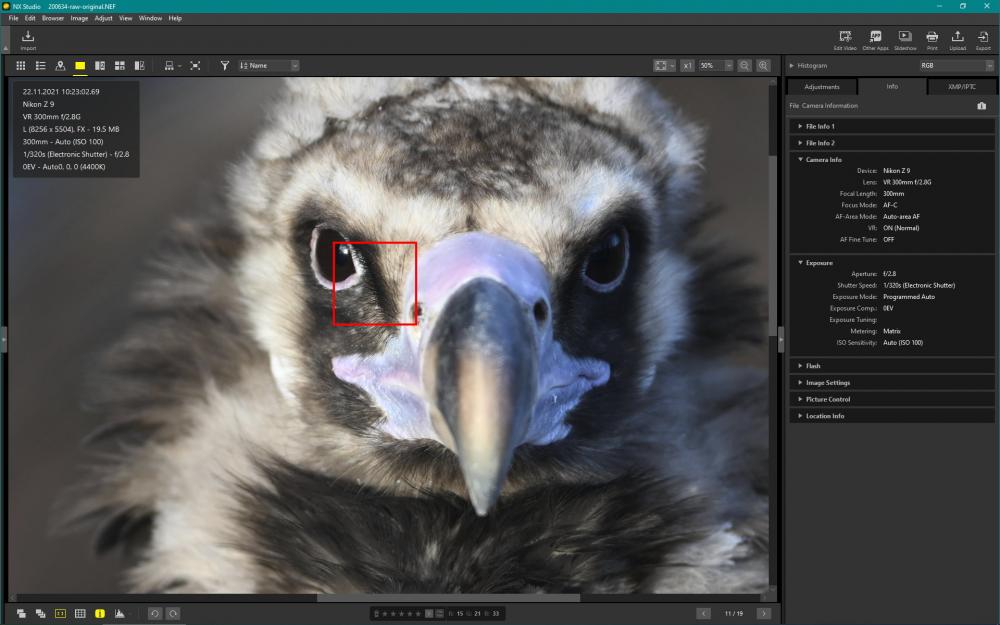Start the Slideshow
Viewport: 1000px width, 625px height.
point(905,40)
